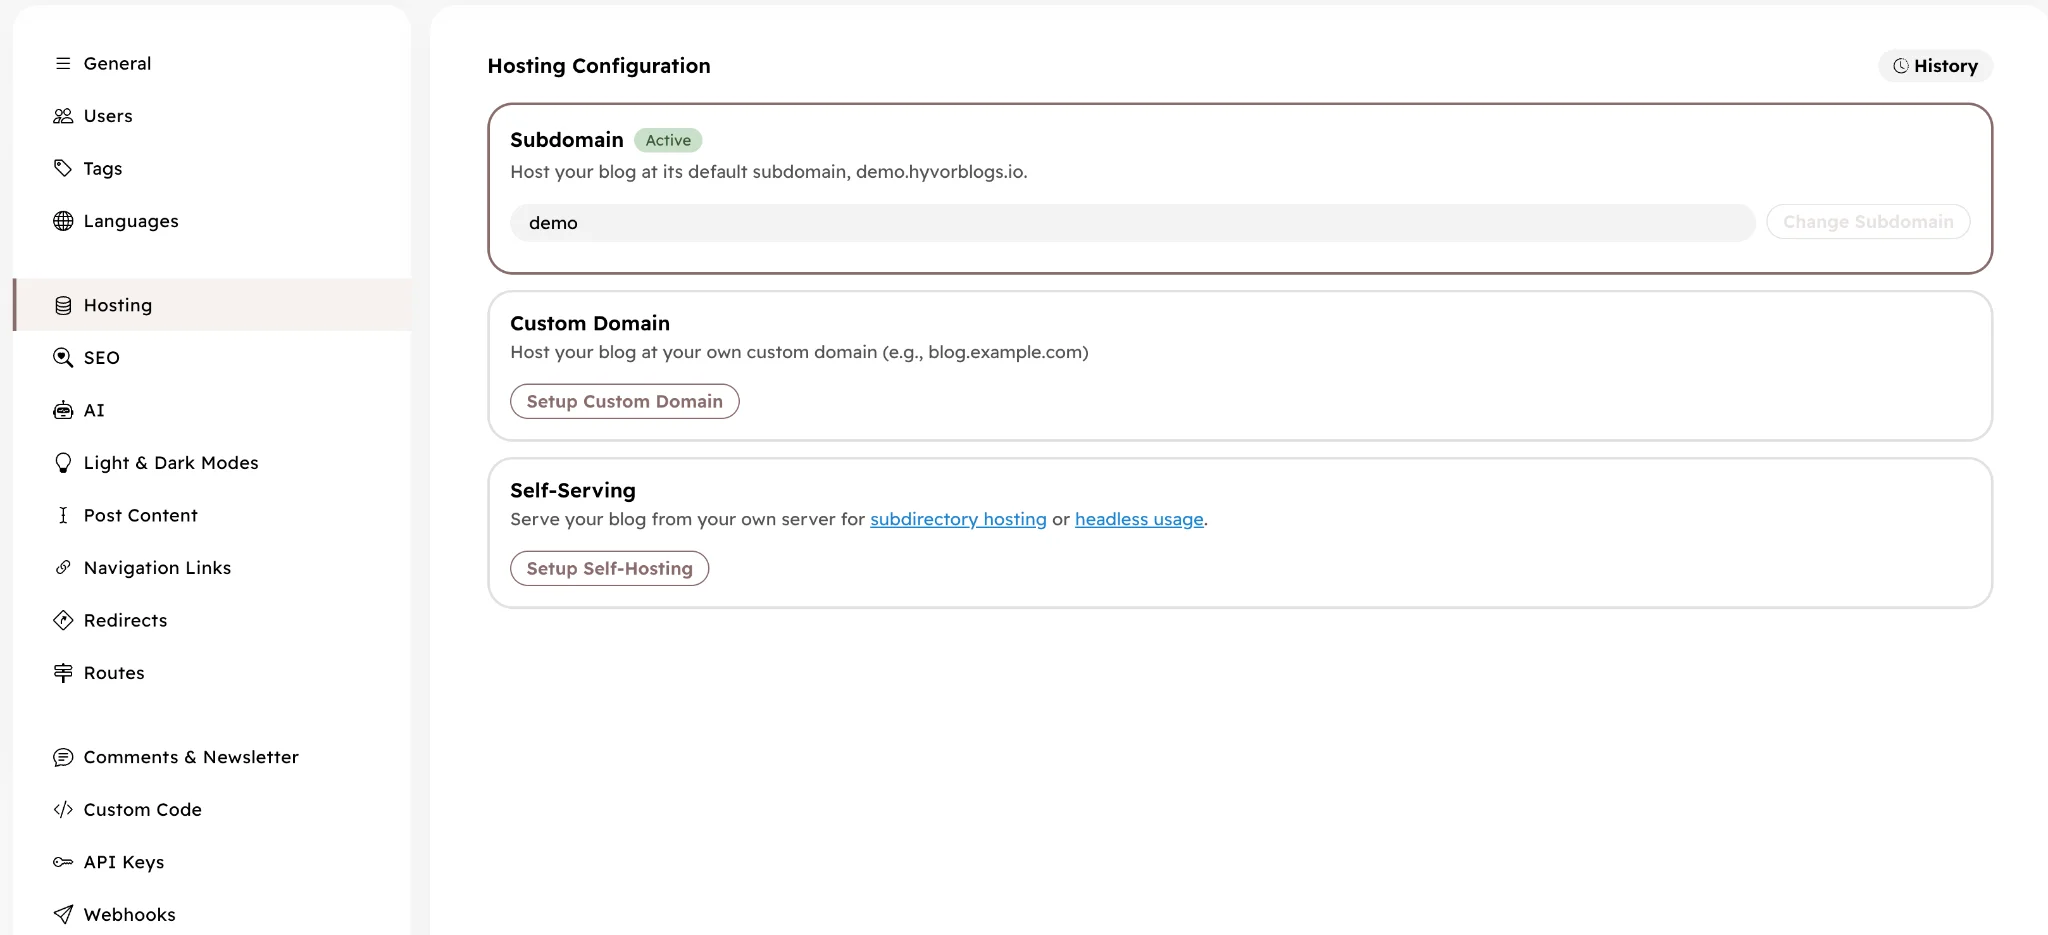Follow the subdirectory hosting link
2048x935 pixels.
point(958,519)
